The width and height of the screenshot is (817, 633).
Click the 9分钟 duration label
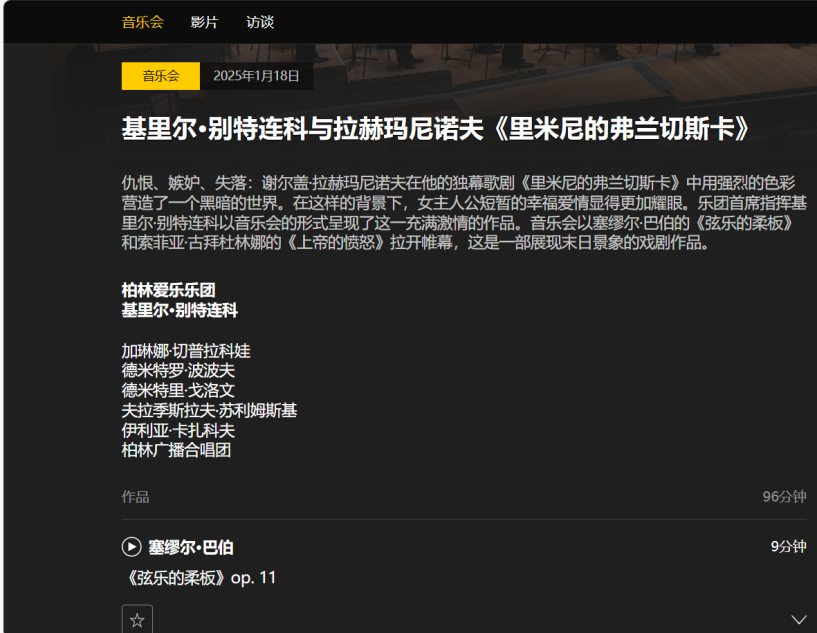coord(788,547)
